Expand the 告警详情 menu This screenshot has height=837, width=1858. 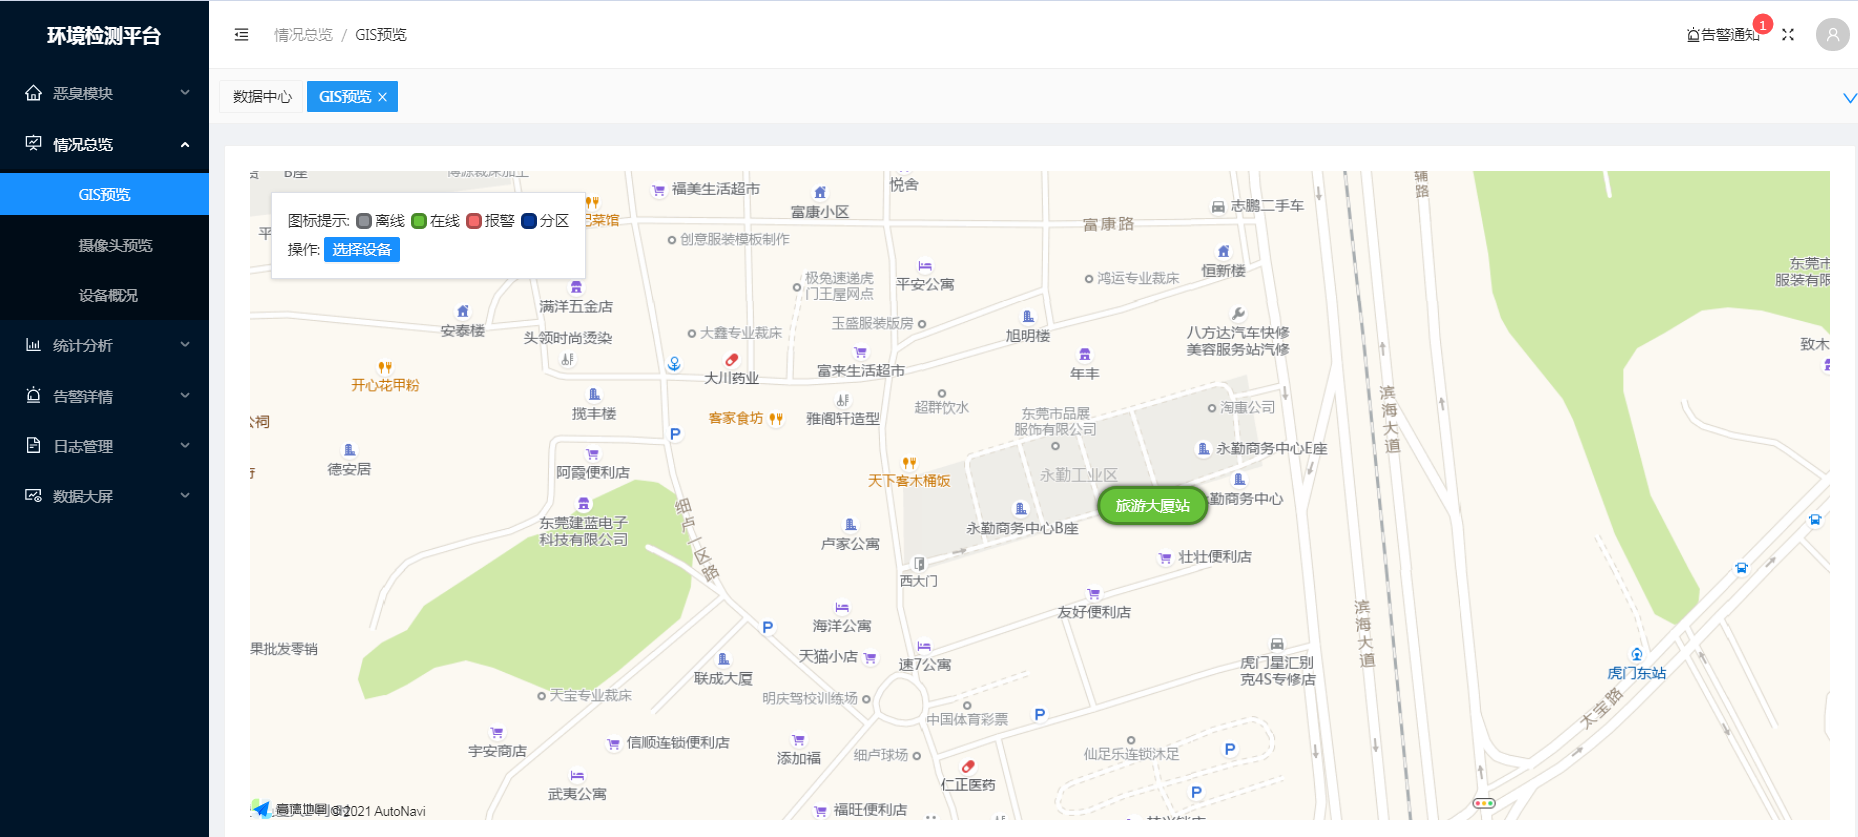click(185, 396)
